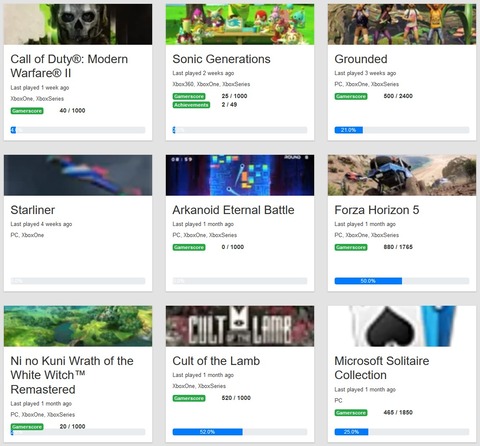Click the Gamerscore badge on Arkanoid card
This screenshot has width=480, height=446.
(x=189, y=247)
